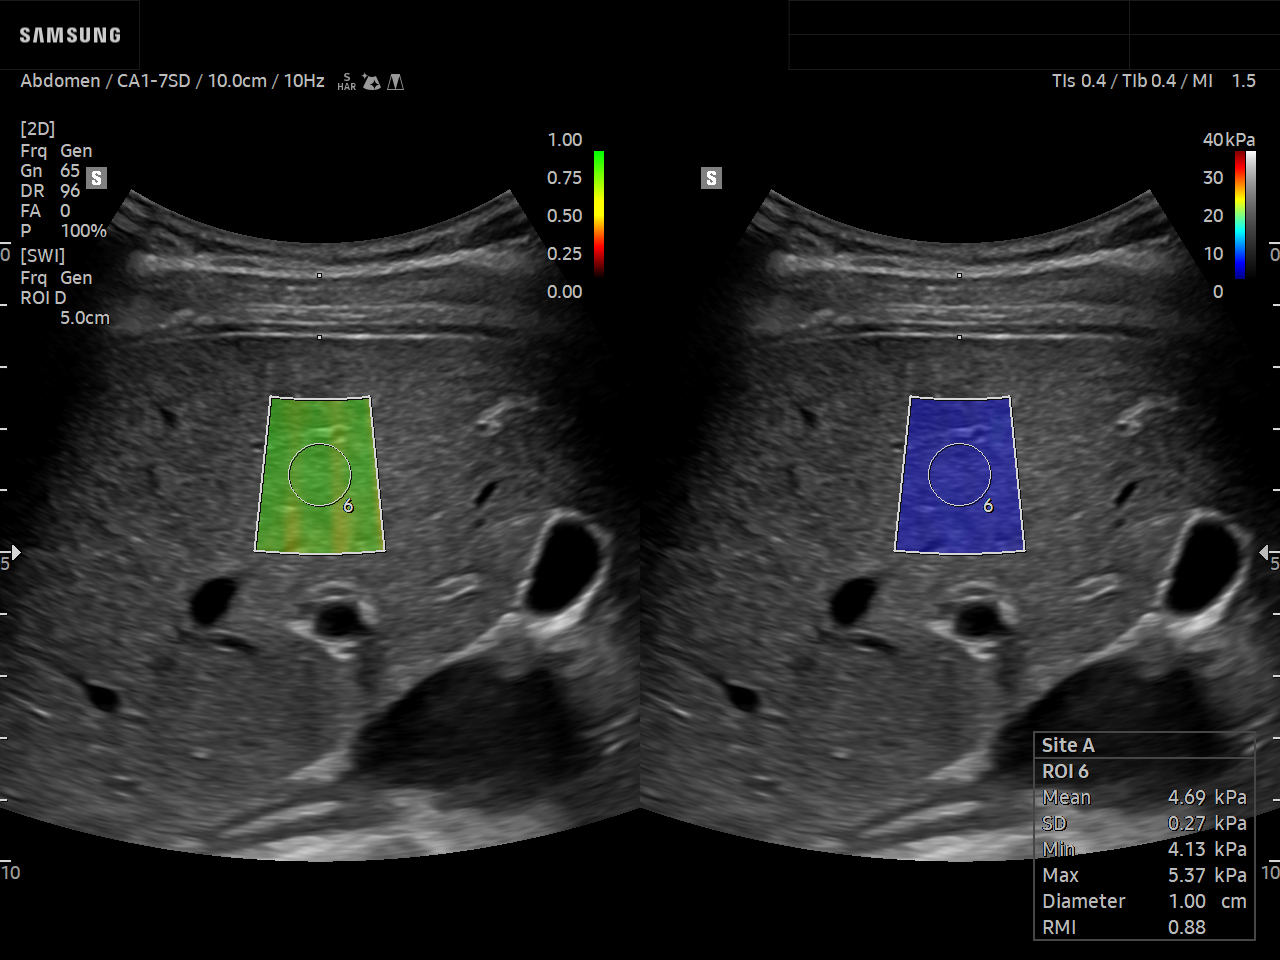The width and height of the screenshot is (1280, 960).
Task: Click the "10" depth label at the bottom right
Action: click(x=1270, y=872)
